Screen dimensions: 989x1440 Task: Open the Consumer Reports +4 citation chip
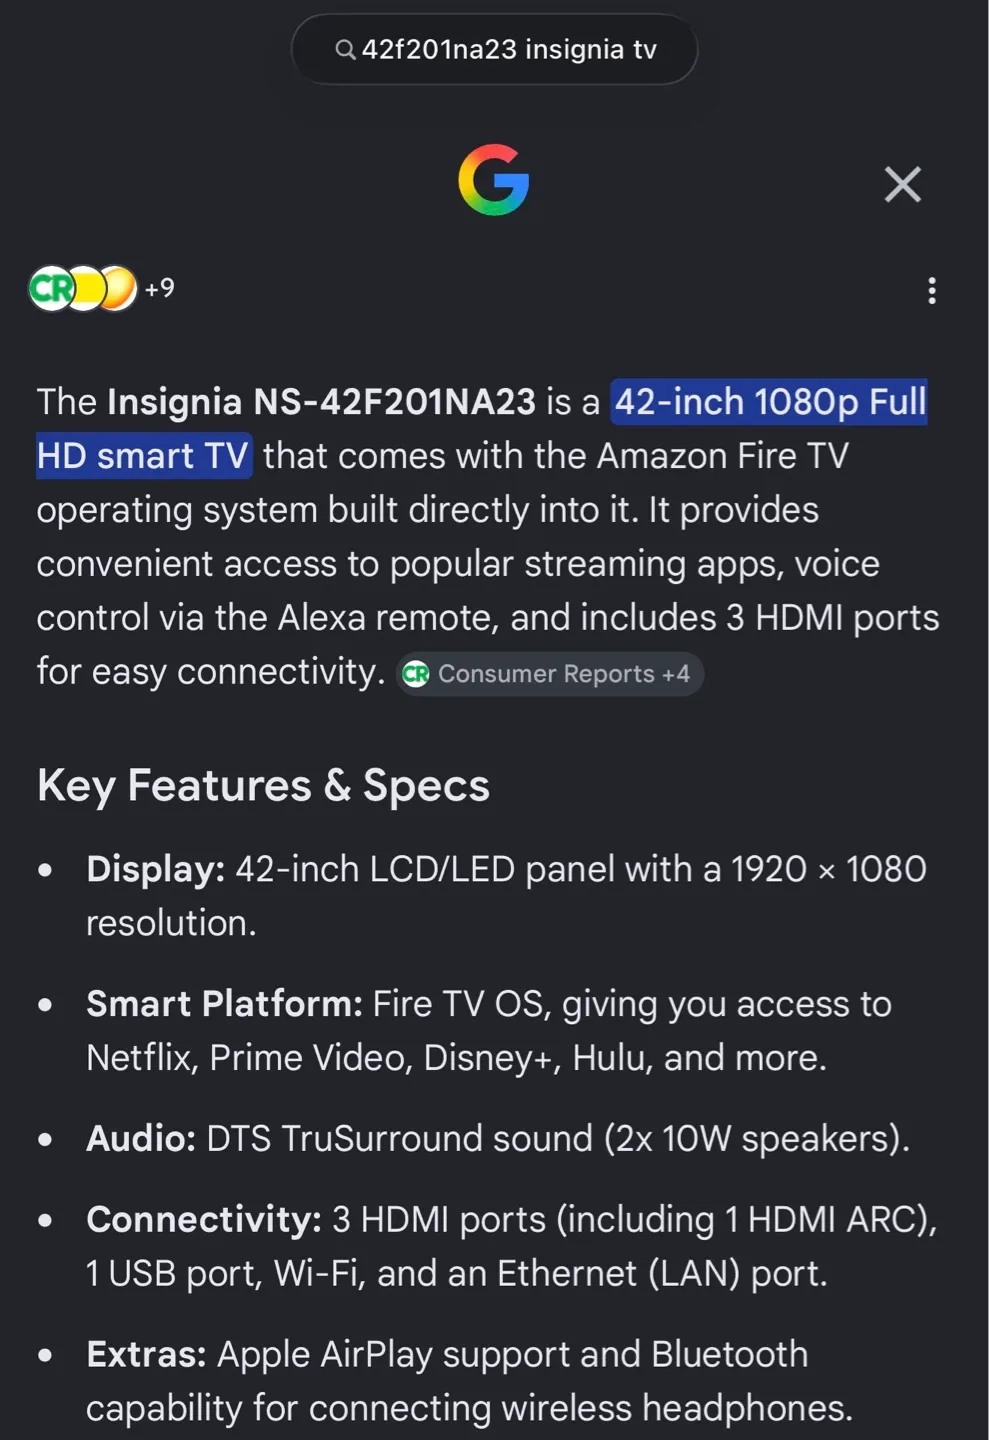coord(550,674)
